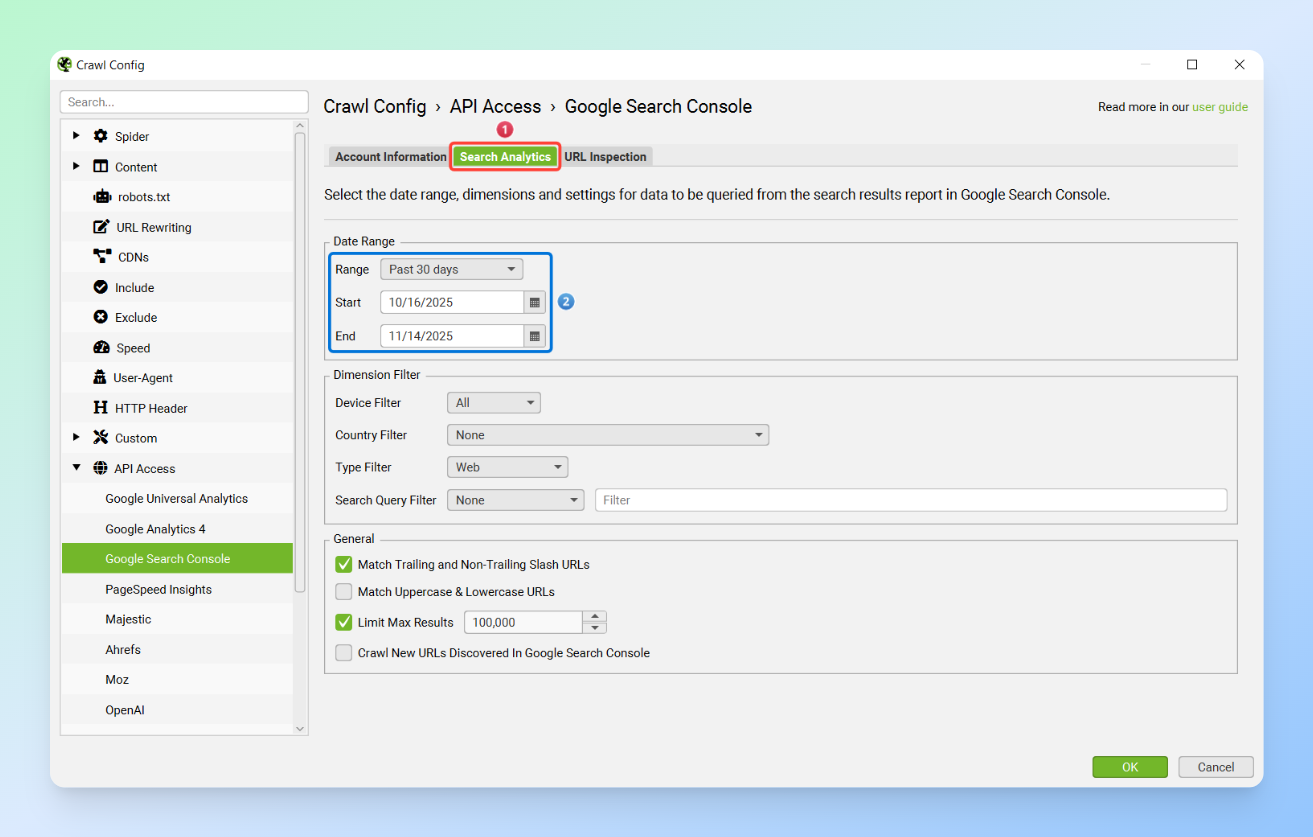The width and height of the screenshot is (1313, 837).
Task: Click the Spider gear icon in sidebar
Action: click(100, 136)
